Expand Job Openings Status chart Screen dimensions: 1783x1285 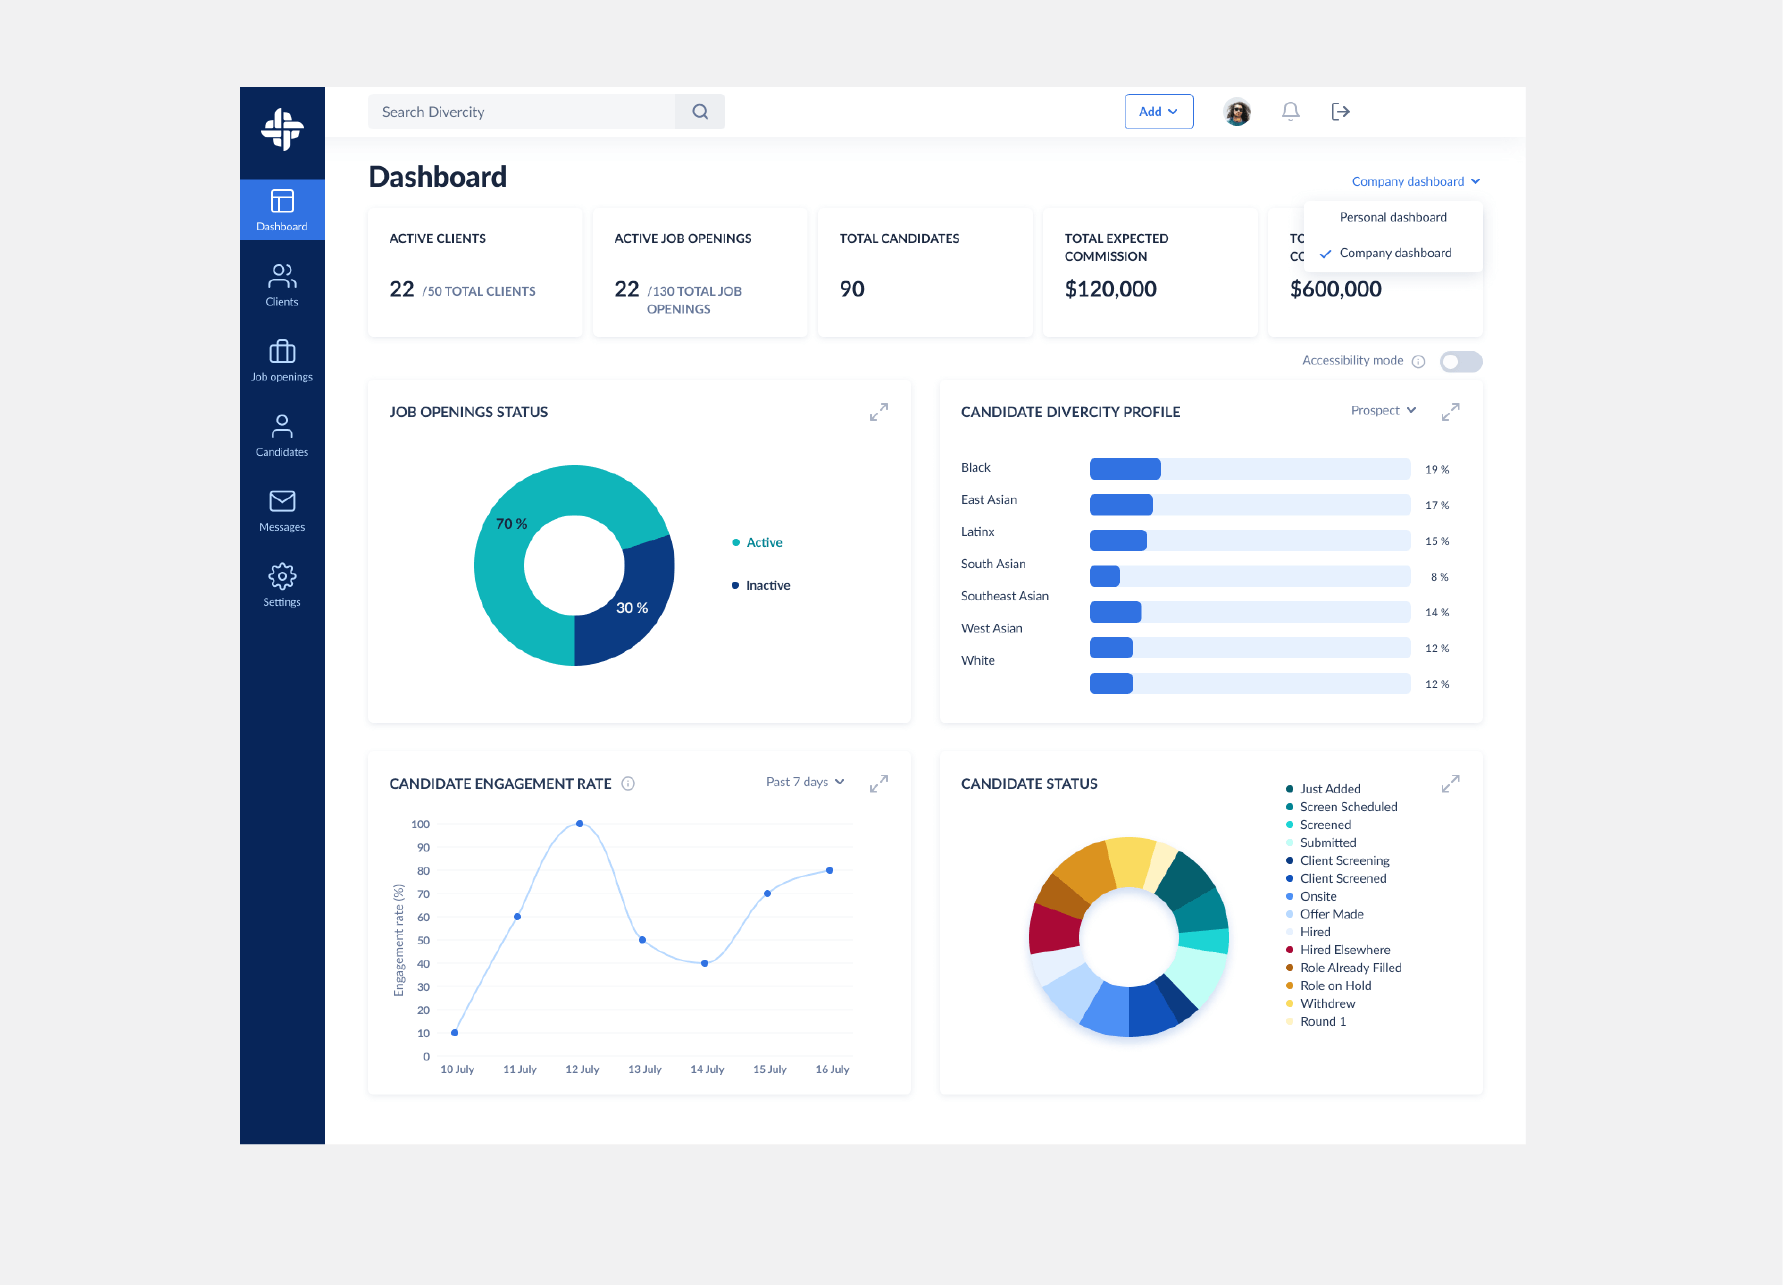pyautogui.click(x=879, y=412)
